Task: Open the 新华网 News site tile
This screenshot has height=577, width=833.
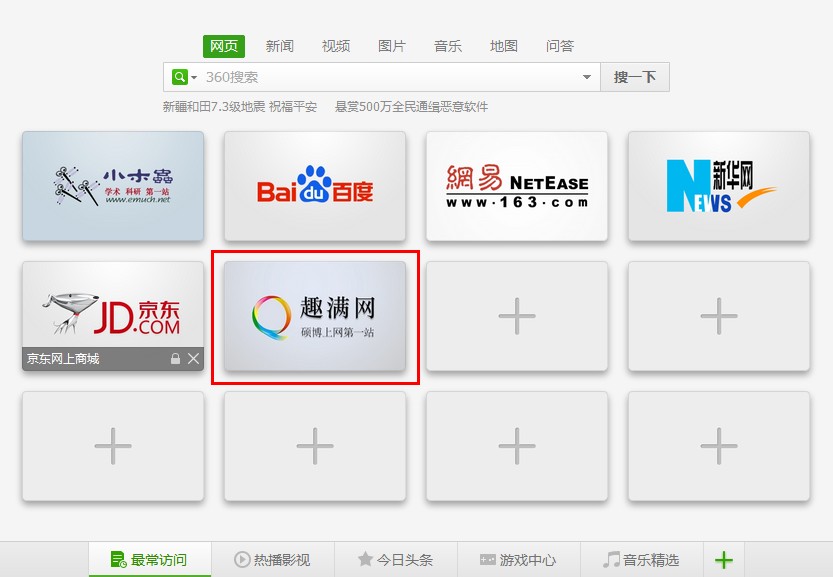Action: 719,186
